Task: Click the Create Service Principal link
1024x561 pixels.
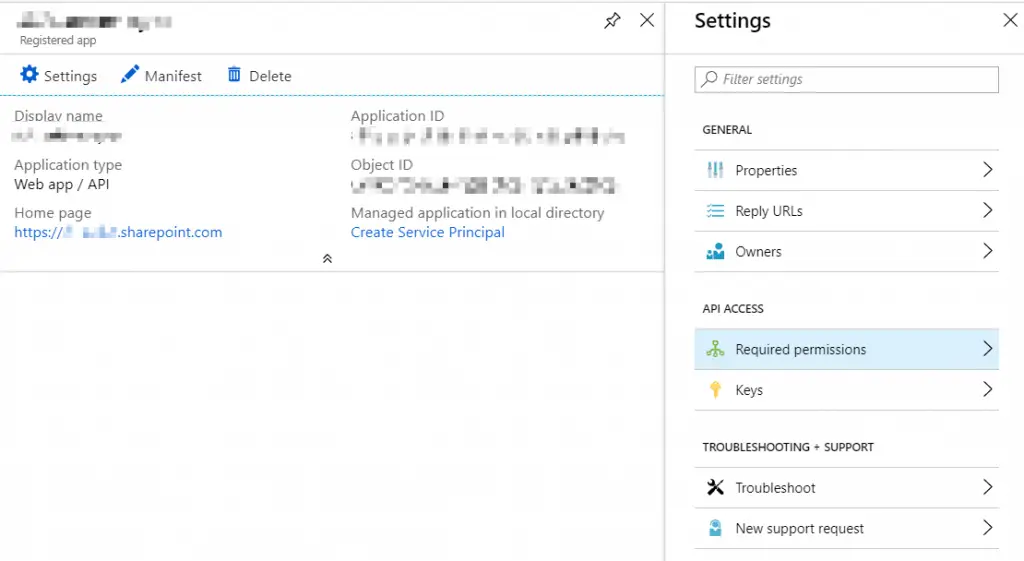Action: [427, 232]
